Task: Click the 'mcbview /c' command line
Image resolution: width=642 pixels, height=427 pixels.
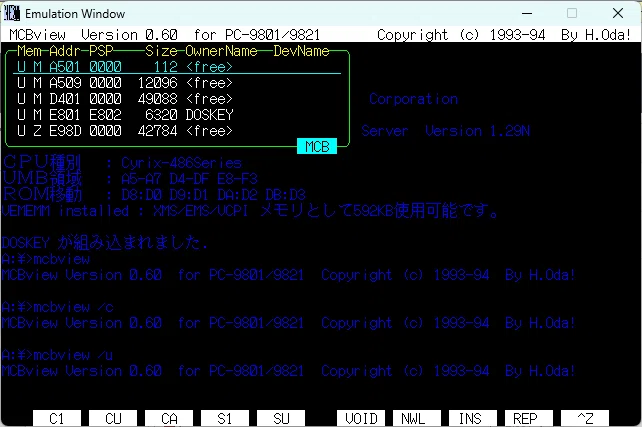Action: [x=57, y=307]
